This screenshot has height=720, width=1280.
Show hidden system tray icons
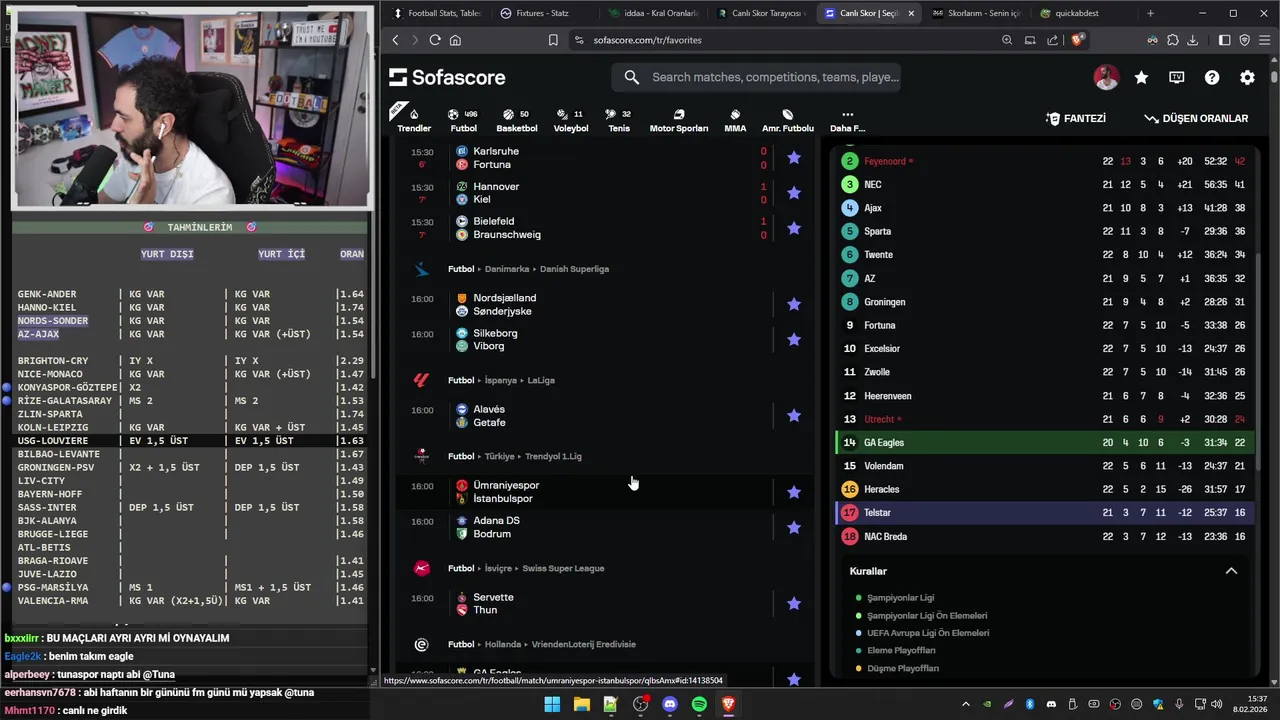click(965, 704)
